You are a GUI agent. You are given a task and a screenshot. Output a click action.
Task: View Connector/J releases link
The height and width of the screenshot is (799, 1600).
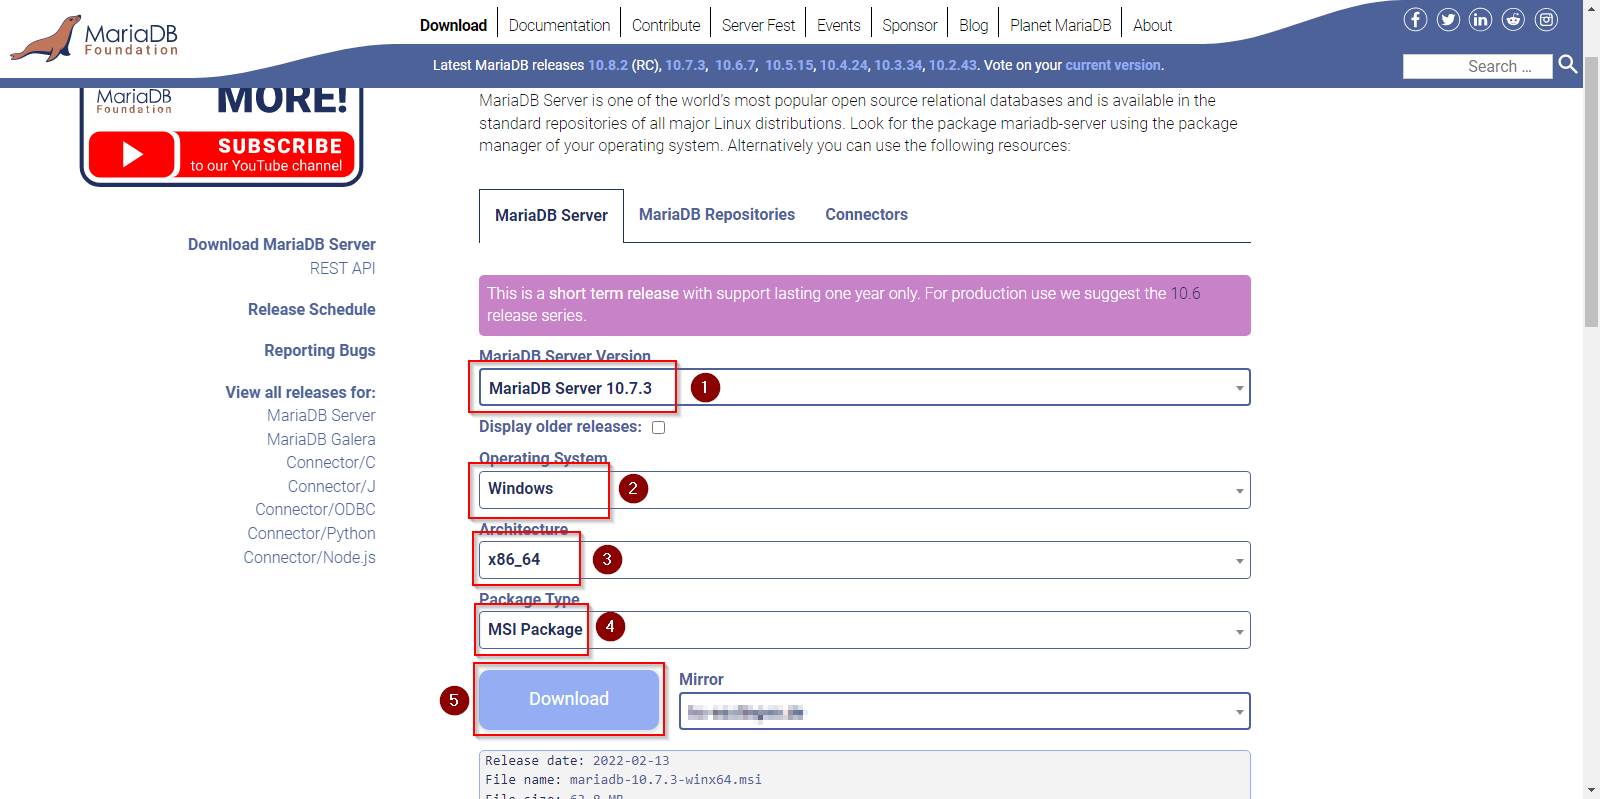[332, 486]
